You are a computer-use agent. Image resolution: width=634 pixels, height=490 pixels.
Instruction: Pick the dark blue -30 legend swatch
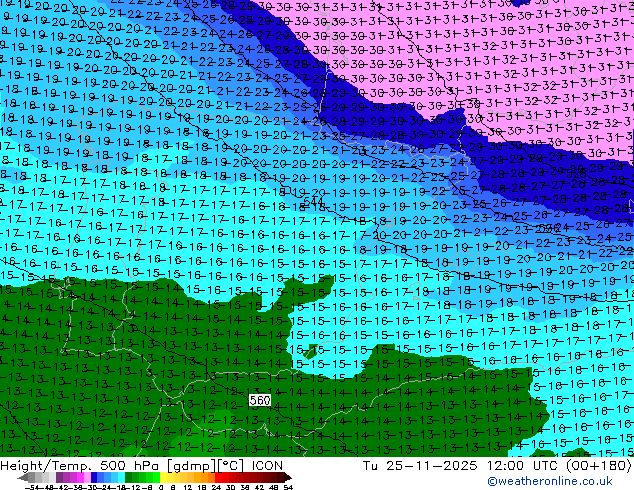click(x=94, y=477)
